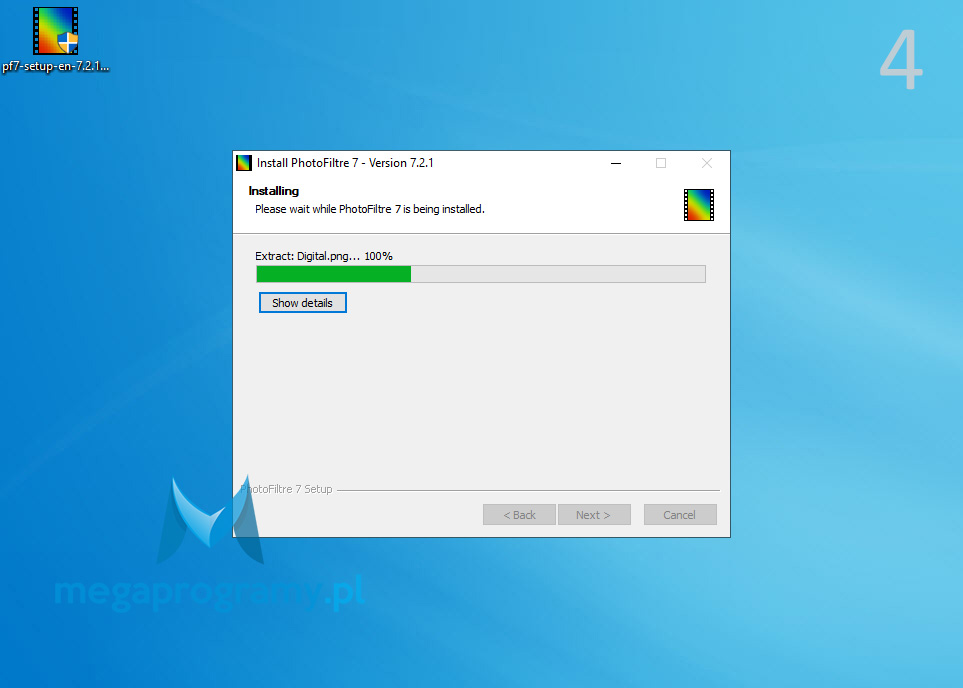Click the disabled Next button
Image resolution: width=963 pixels, height=688 pixels.
pos(594,515)
